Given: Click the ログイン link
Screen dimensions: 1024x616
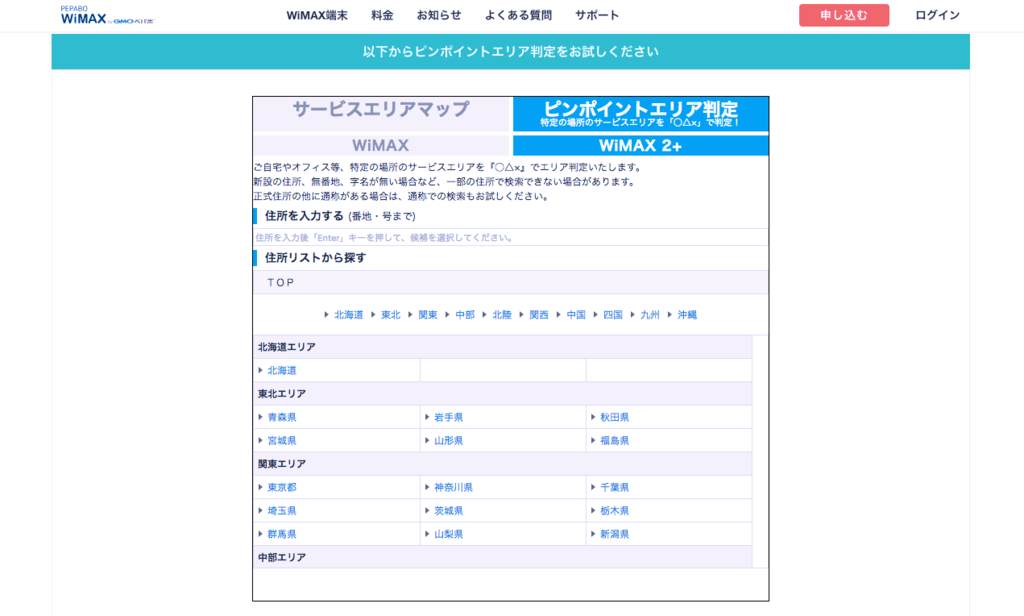Looking at the screenshot, I should (x=935, y=15).
